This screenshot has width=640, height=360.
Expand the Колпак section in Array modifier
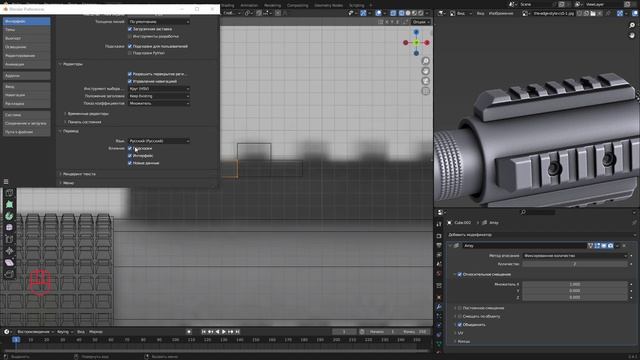tap(463, 341)
